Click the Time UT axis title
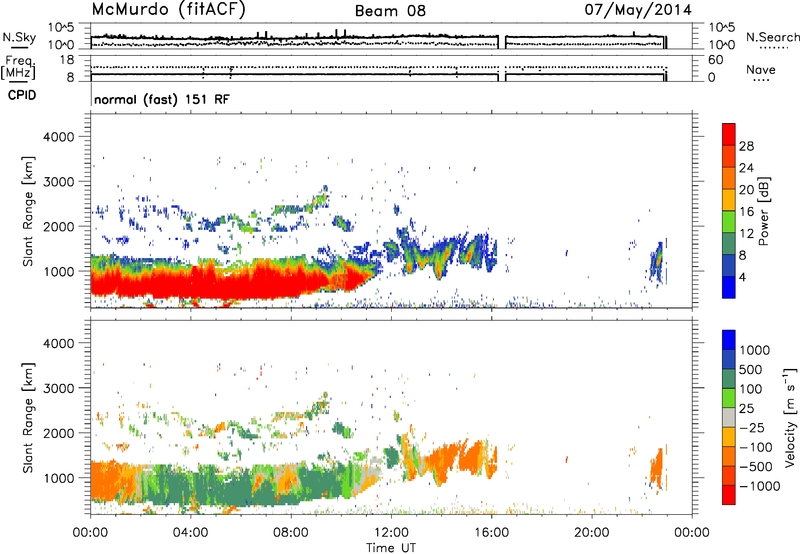Viewport: 800px width, 554px height. coord(391,548)
